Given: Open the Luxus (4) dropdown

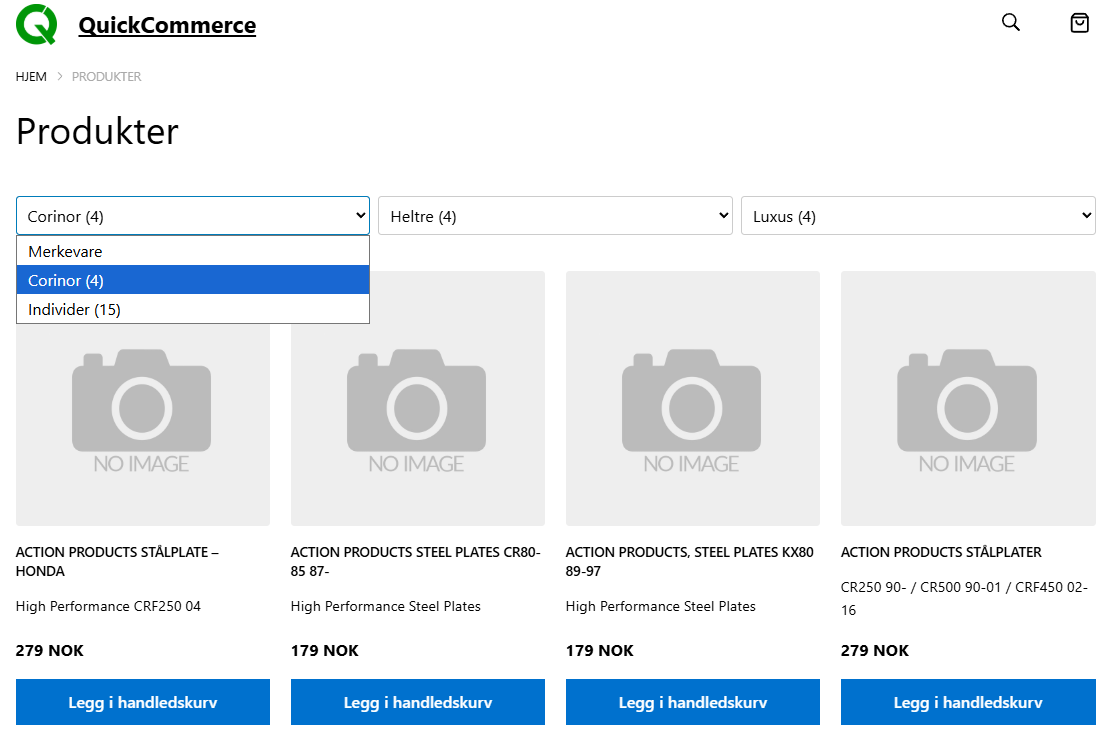Looking at the screenshot, I should (x=918, y=216).
